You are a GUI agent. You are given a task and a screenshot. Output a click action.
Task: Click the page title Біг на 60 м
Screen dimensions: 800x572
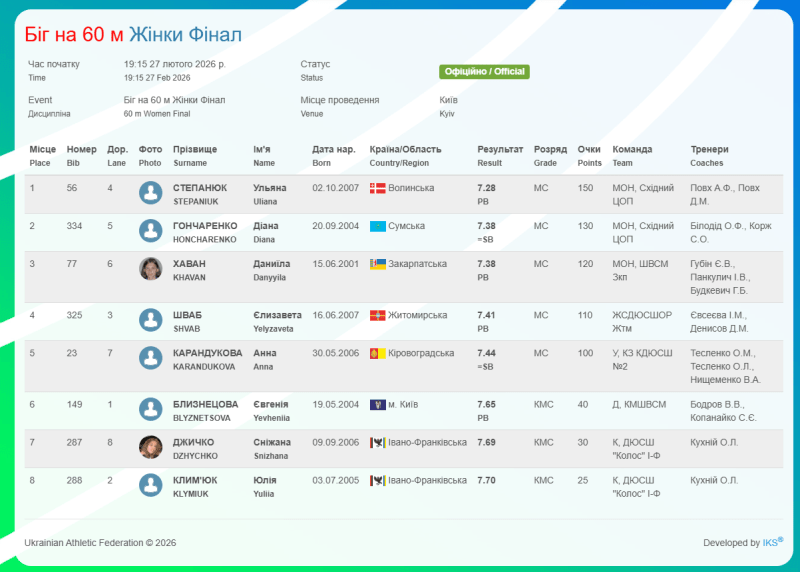point(74,35)
